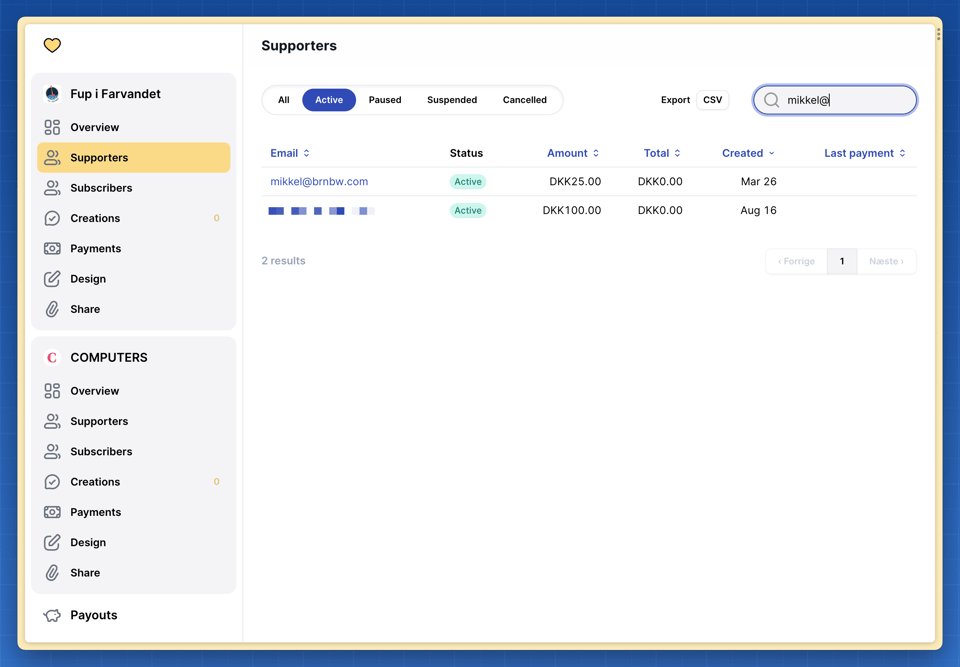Click Subscribers icon under COMPUTERS
Screen dimensions: 960x667
click(52, 451)
